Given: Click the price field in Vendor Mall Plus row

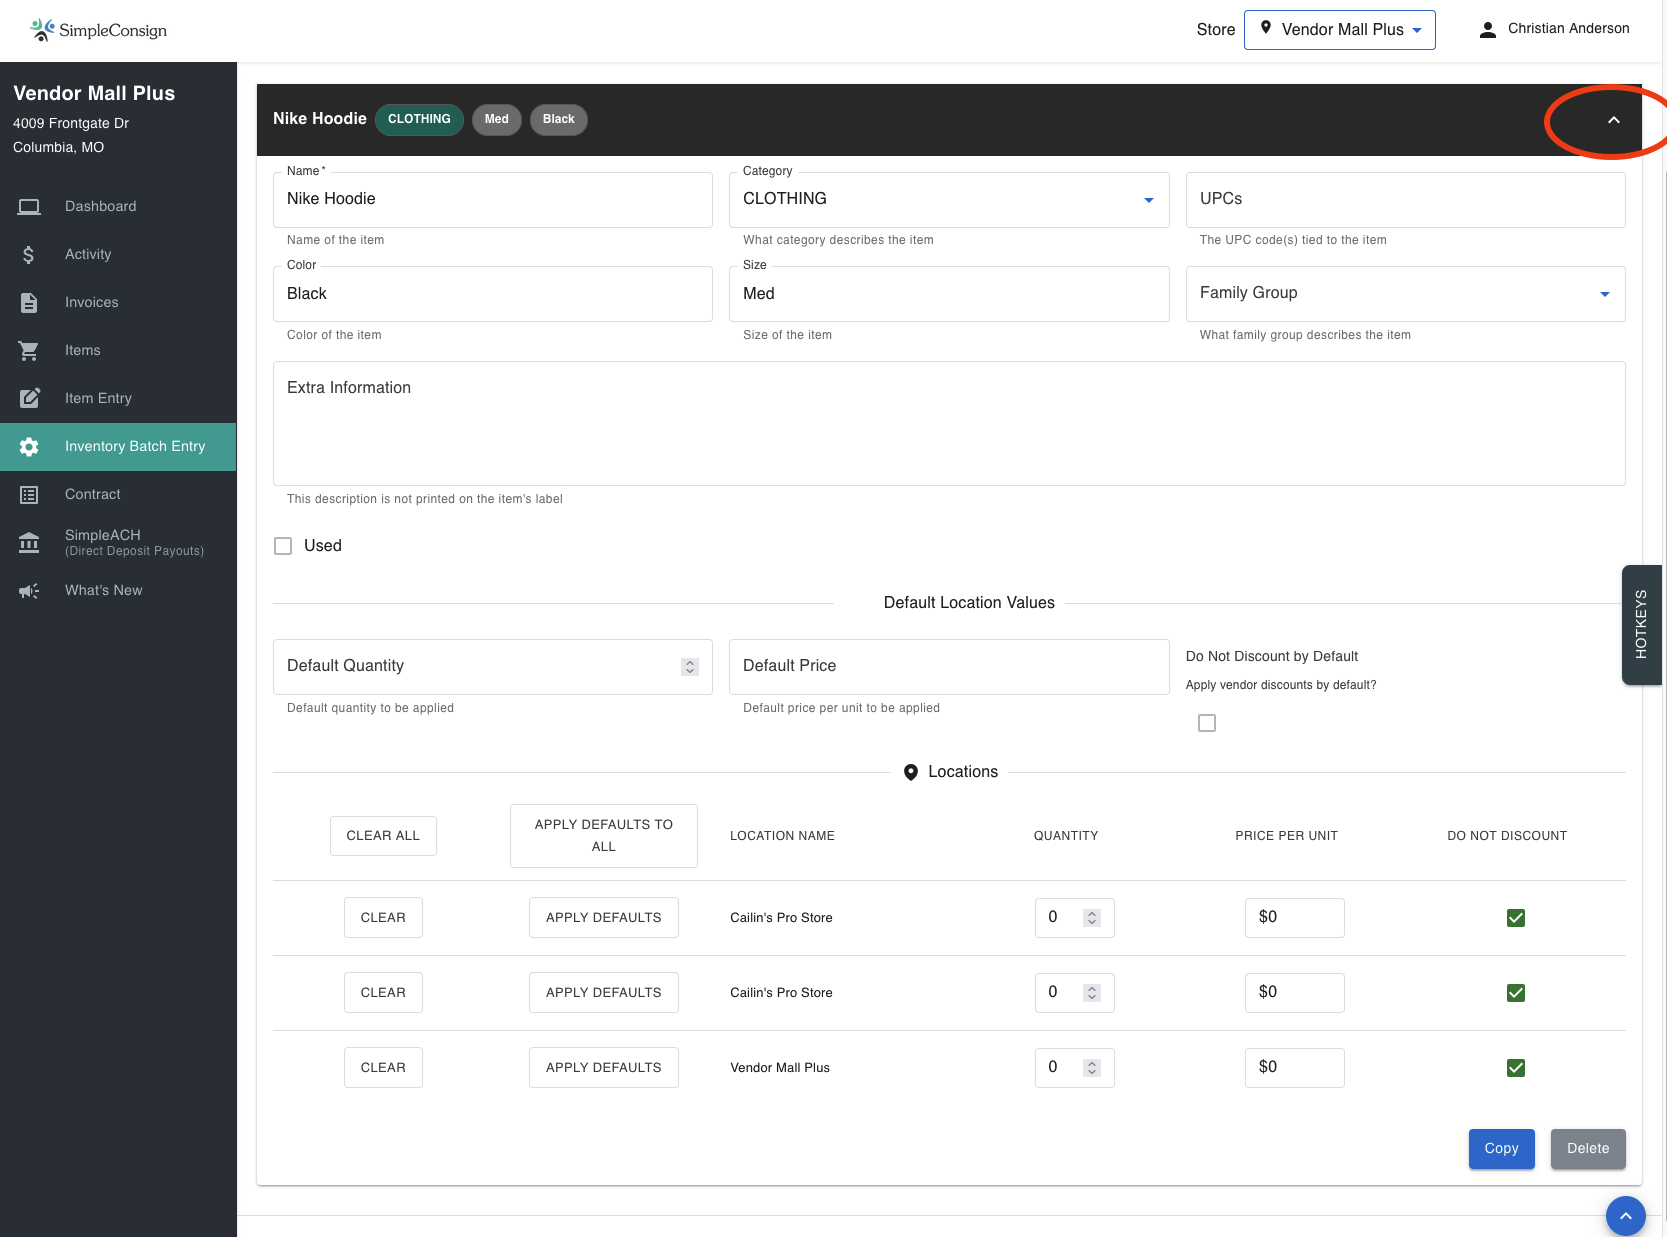Looking at the screenshot, I should (1295, 1068).
